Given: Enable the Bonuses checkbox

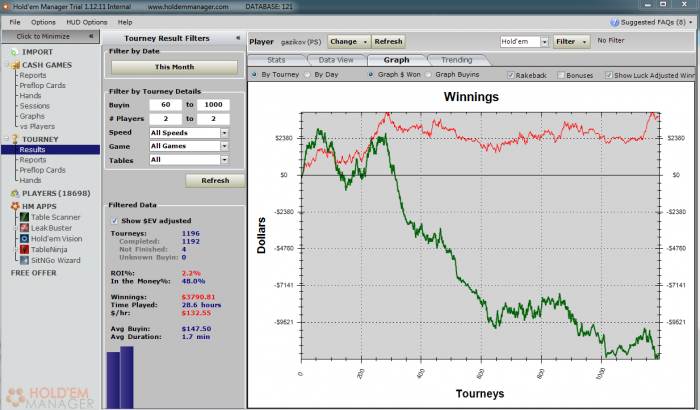Looking at the screenshot, I should pyautogui.click(x=561, y=75).
